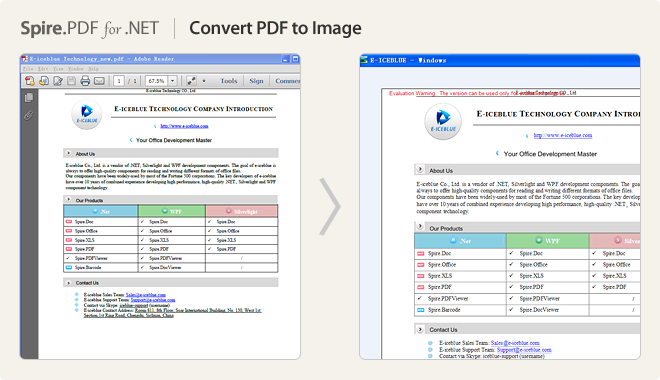The height and width of the screenshot is (380, 660).
Task: Click Support@e-iceblue.com link in Windows viewer
Action: point(524,350)
